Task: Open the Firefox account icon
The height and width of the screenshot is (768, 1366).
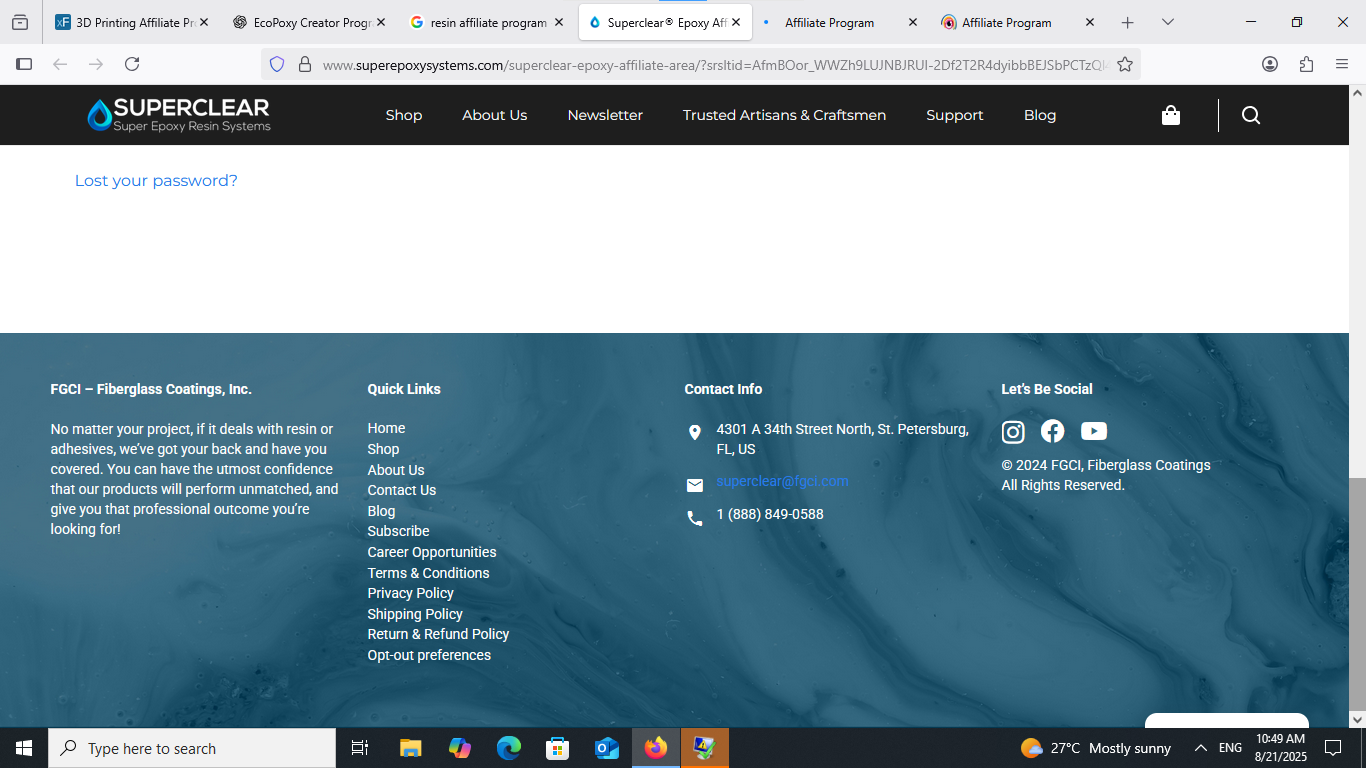Action: (x=1270, y=64)
